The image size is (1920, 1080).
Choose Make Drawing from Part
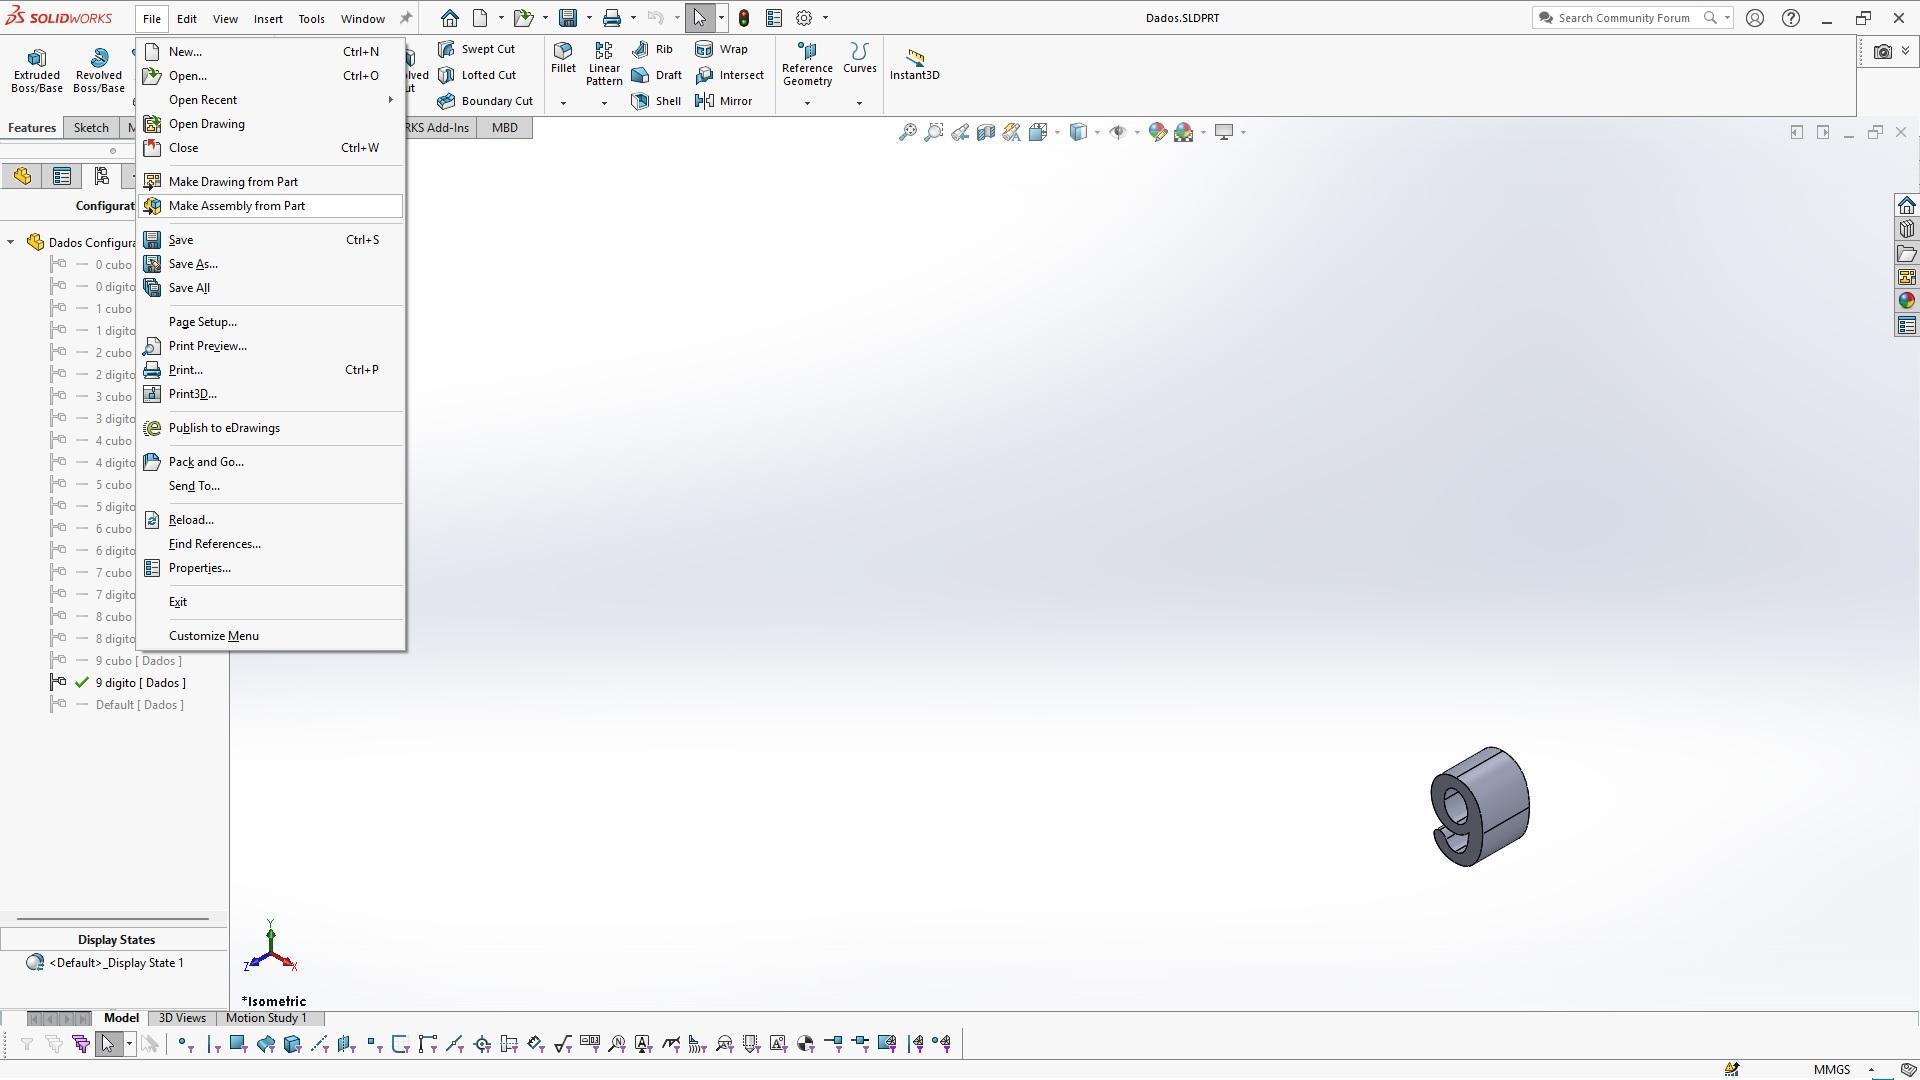(x=270, y=182)
